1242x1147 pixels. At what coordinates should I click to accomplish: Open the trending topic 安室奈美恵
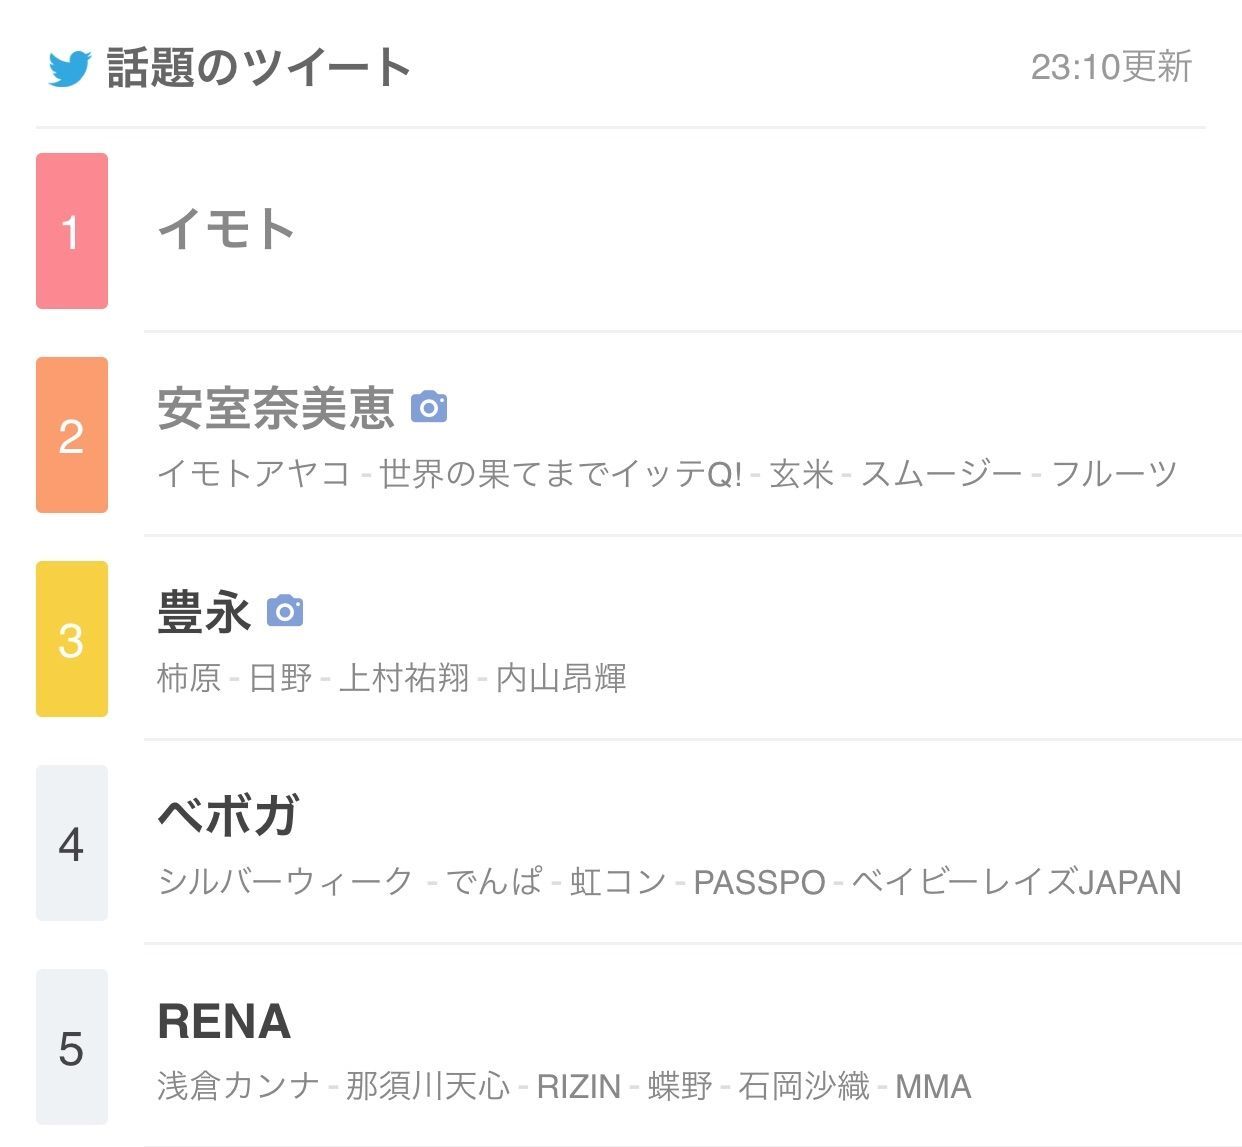276,408
